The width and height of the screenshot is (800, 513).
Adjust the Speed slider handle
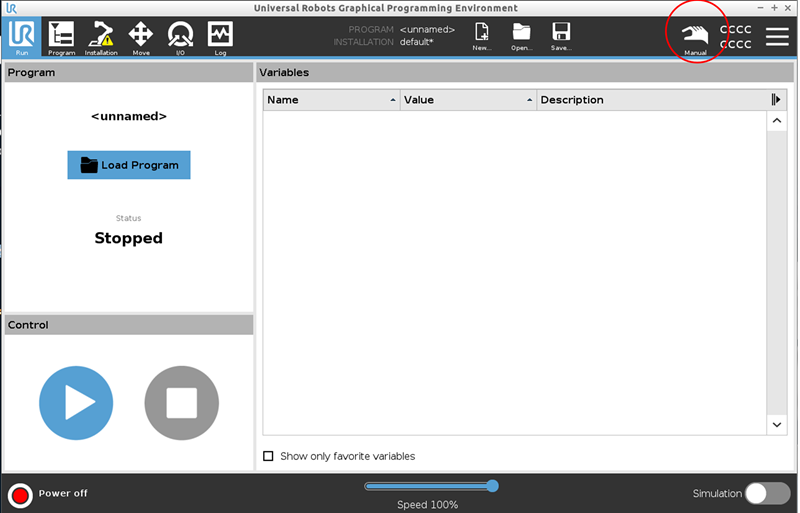click(492, 486)
